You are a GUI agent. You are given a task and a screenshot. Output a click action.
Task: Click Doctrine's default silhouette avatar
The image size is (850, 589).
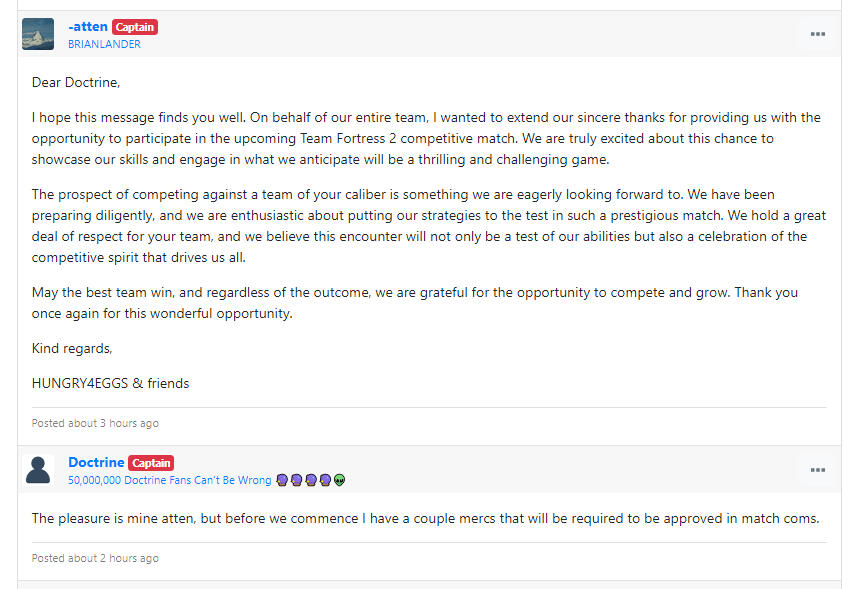38,470
